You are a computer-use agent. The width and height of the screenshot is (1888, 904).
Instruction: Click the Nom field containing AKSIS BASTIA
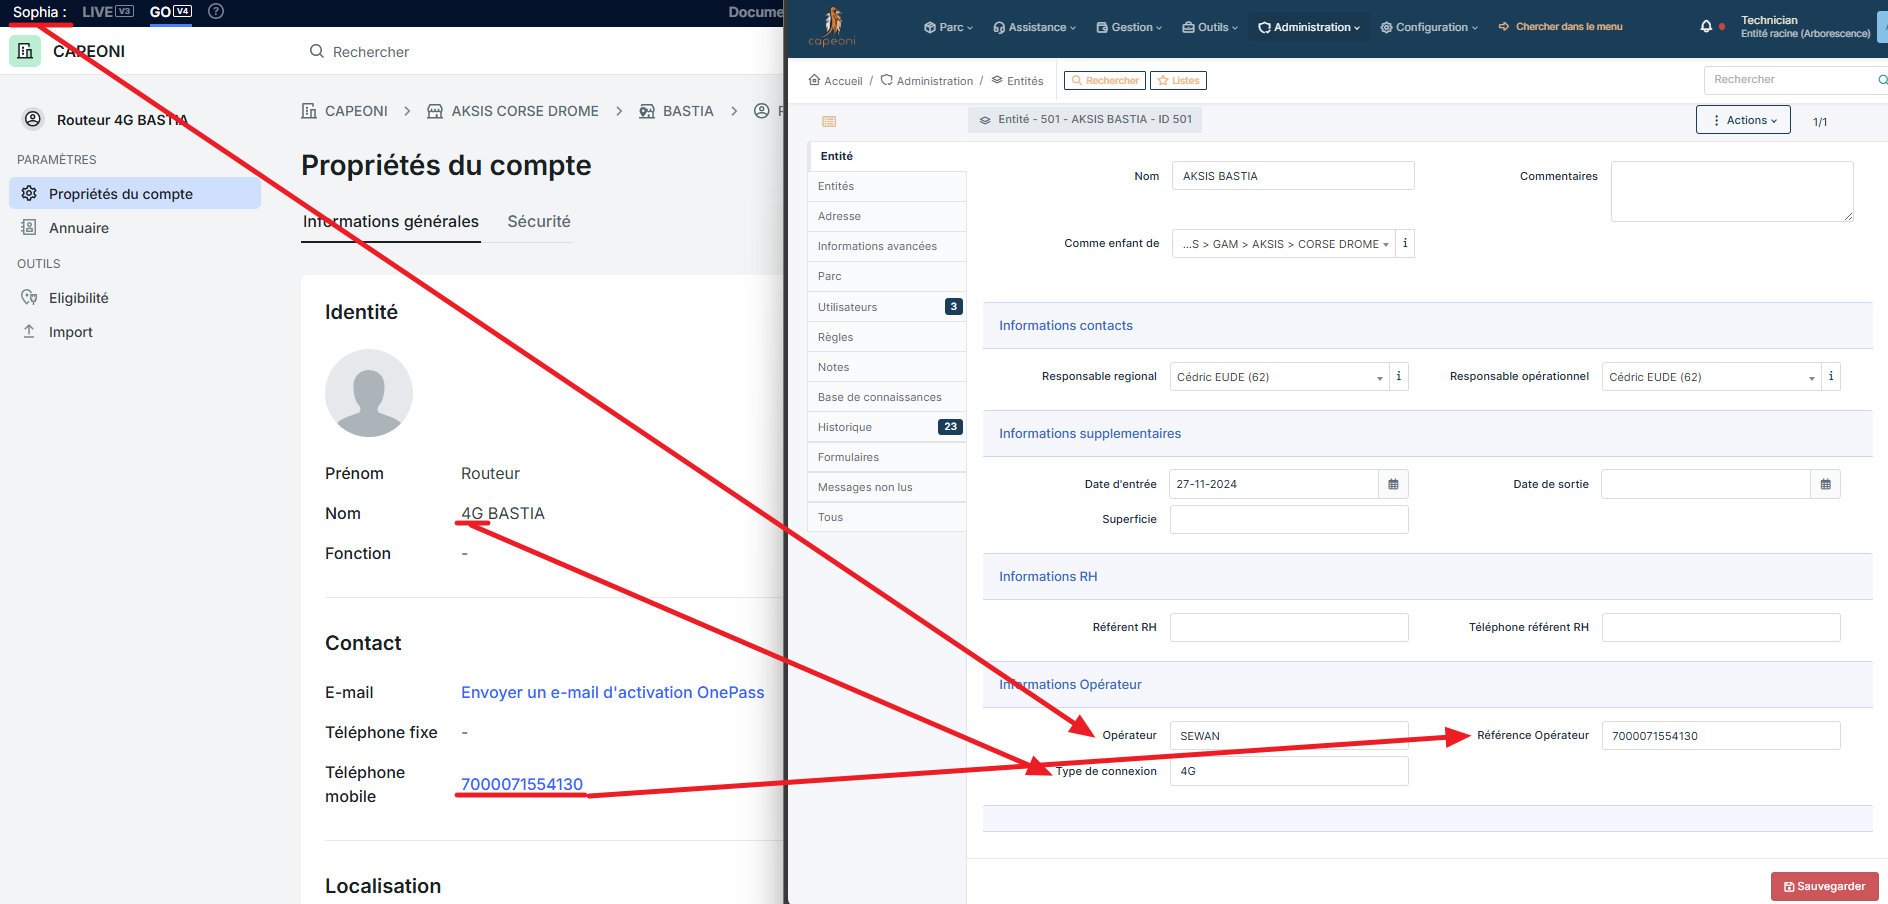point(1293,176)
